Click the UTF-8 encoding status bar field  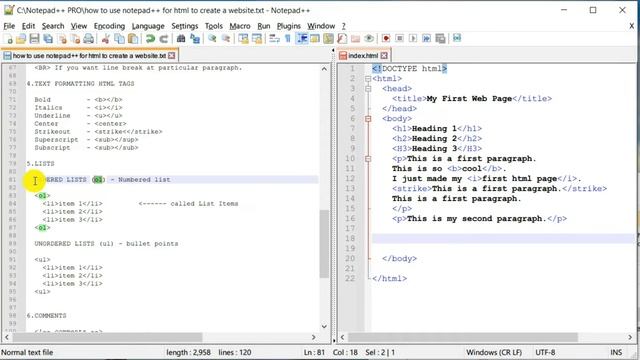pos(545,352)
